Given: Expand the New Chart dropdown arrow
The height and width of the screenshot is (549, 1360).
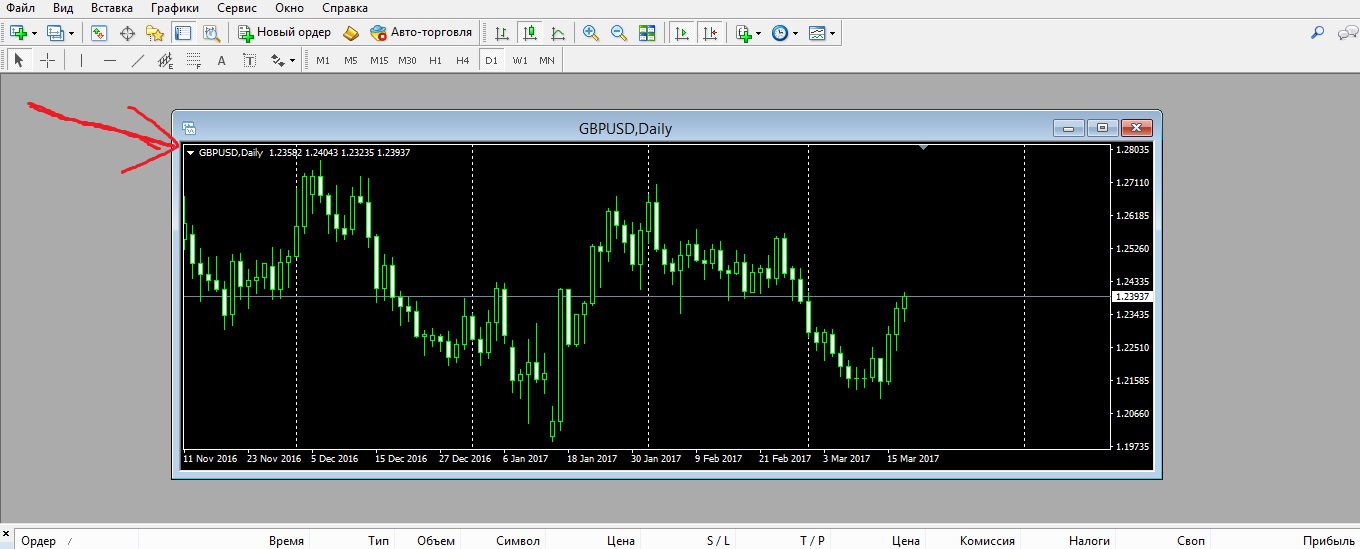Looking at the screenshot, I should coord(35,33).
